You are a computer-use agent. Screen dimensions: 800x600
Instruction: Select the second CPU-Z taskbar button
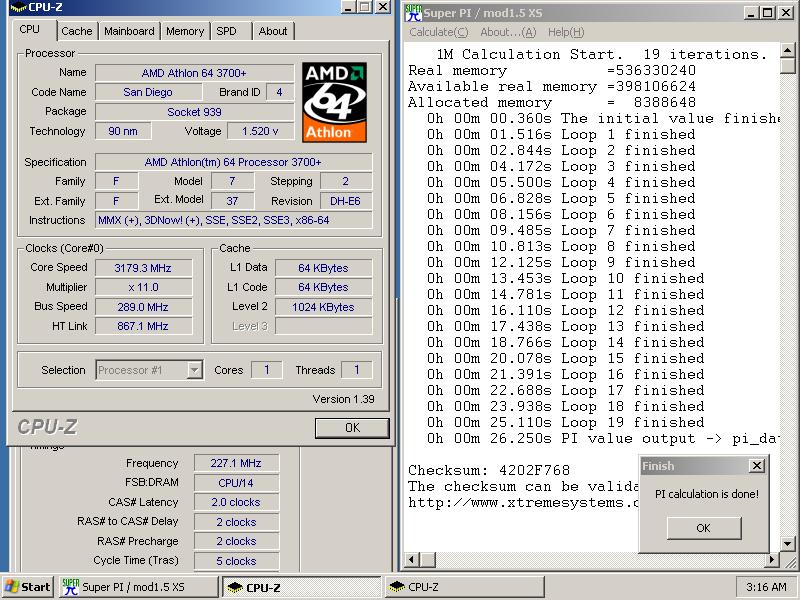pyautogui.click(x=464, y=587)
